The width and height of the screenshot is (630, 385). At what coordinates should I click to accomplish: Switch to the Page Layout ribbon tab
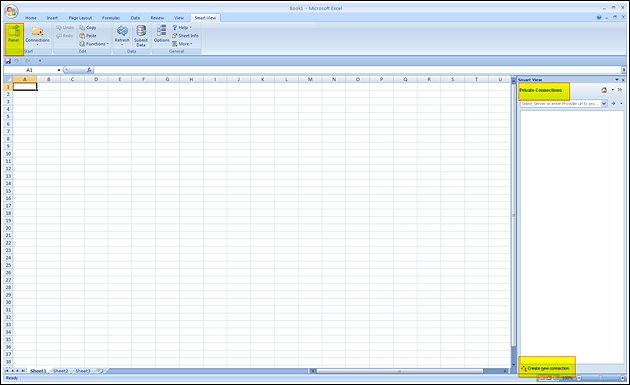tap(80, 18)
